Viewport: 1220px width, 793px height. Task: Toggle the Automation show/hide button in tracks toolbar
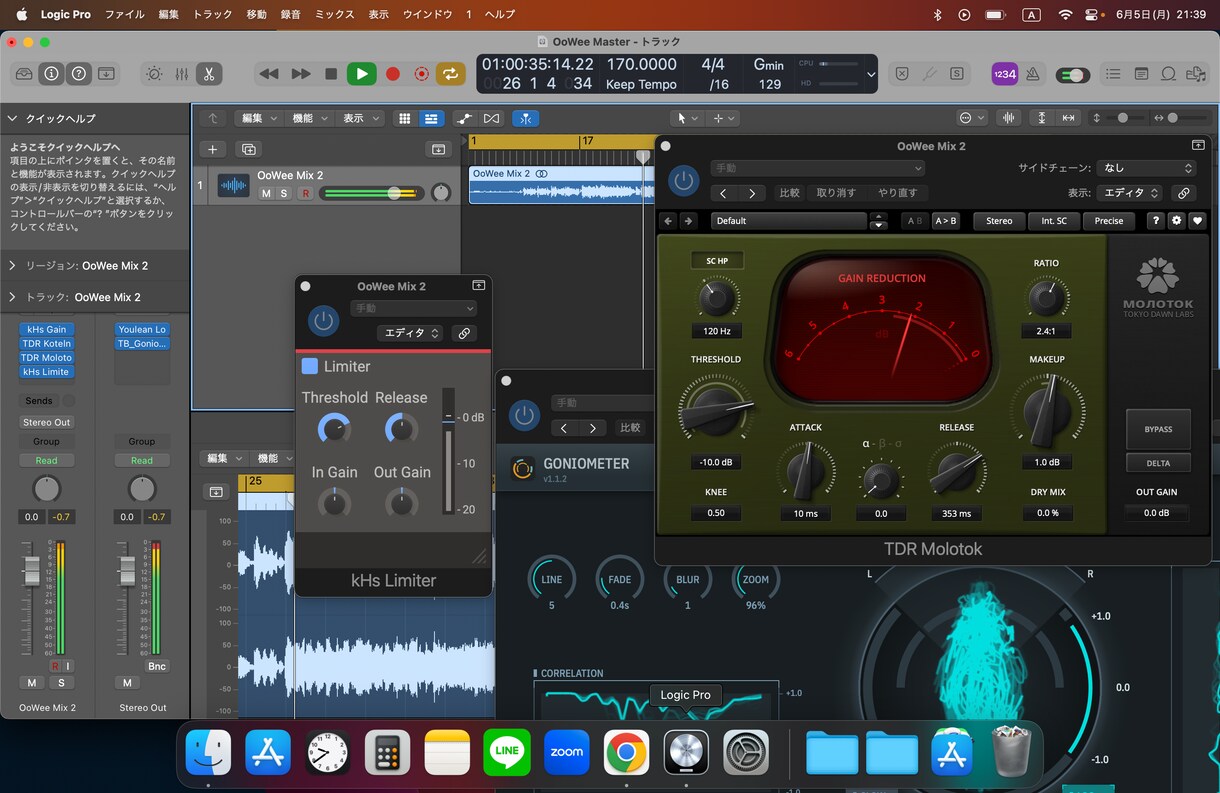click(464, 118)
